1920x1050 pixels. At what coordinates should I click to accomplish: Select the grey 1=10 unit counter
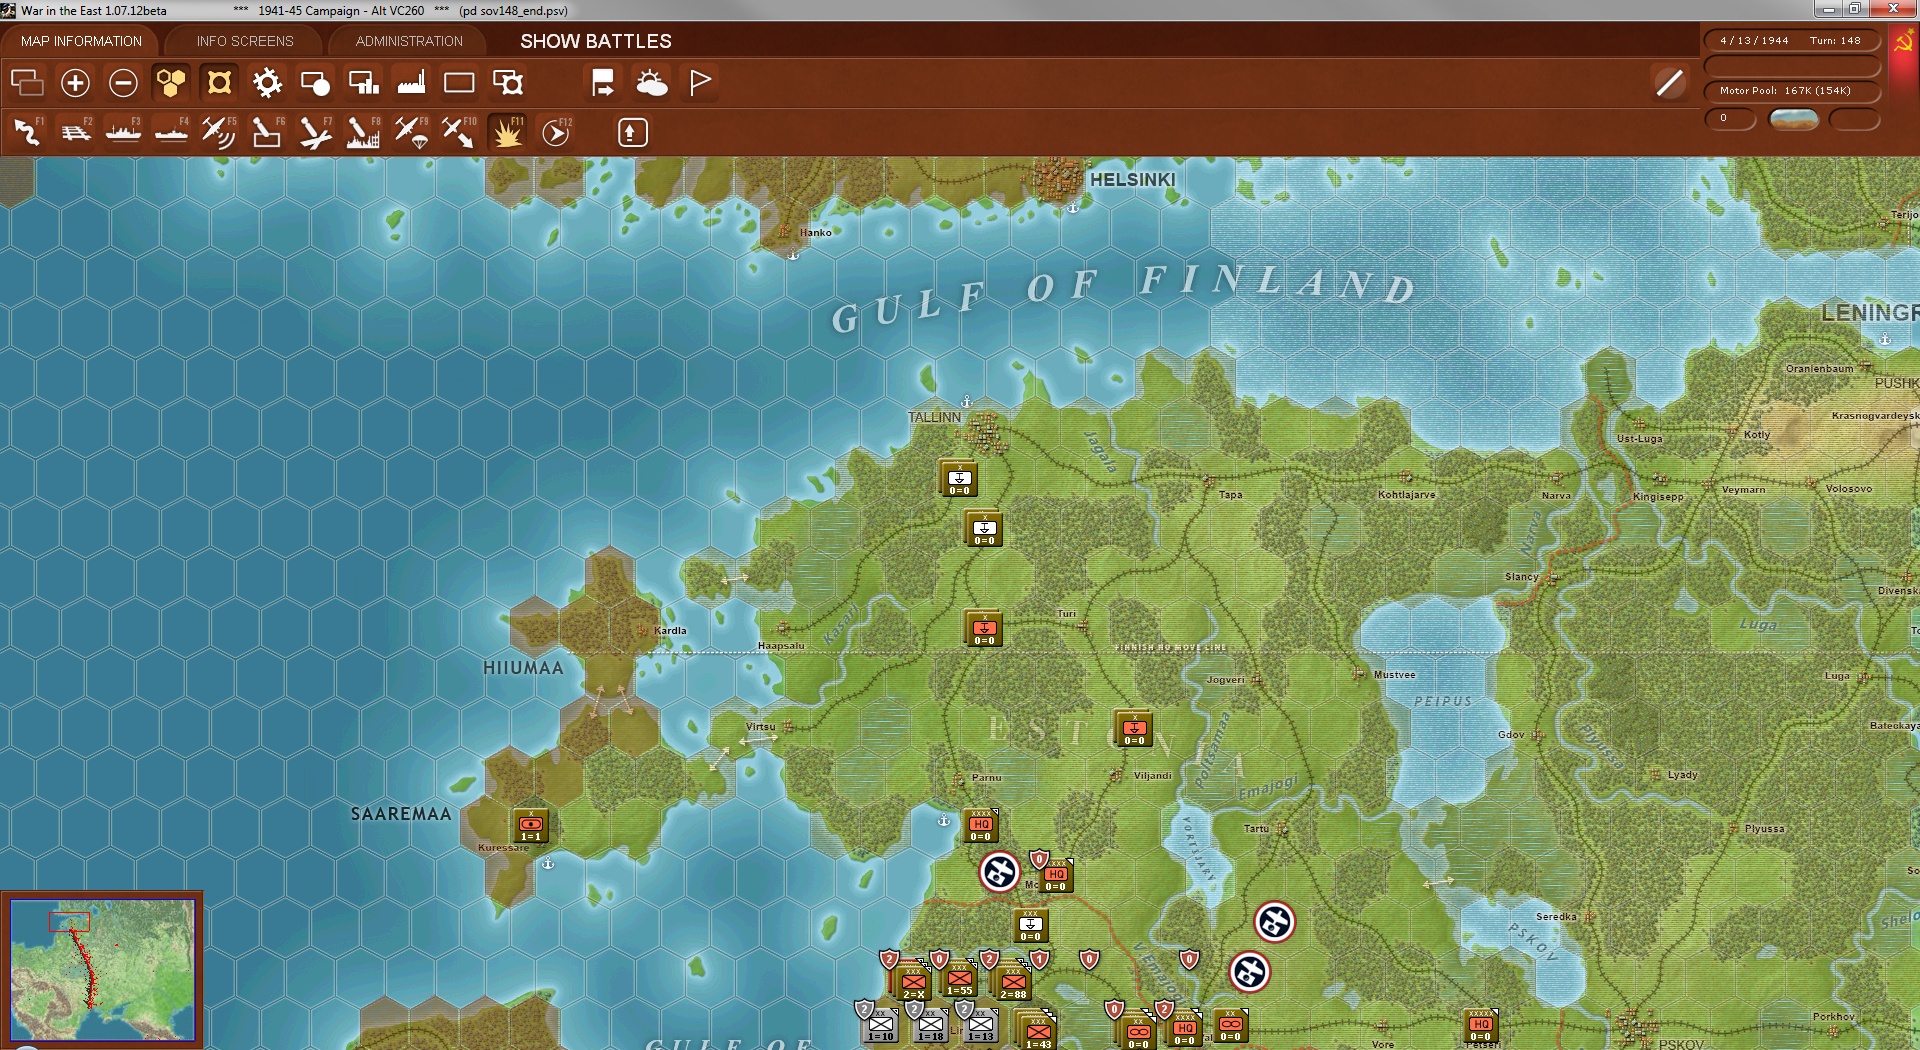881,1026
